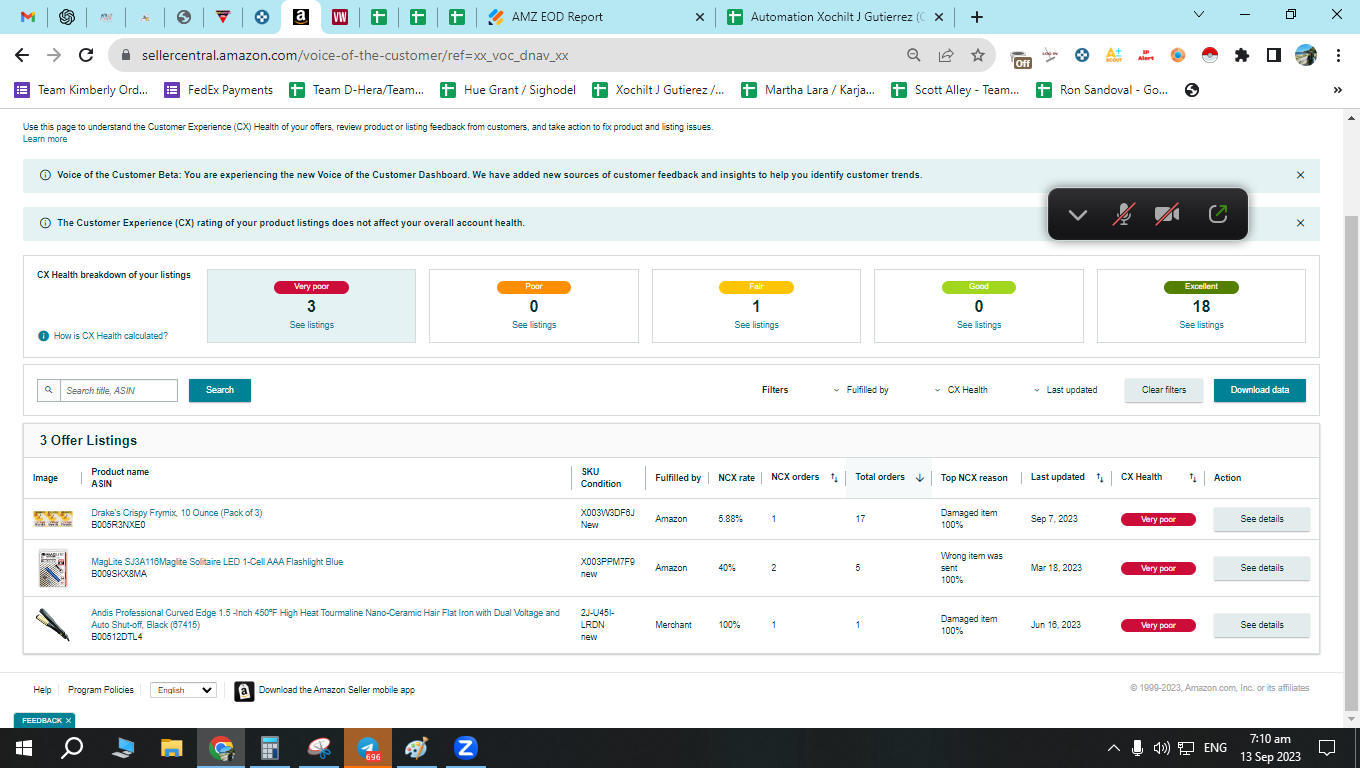The width and height of the screenshot is (1360, 768).
Task: Open the Ron Sandoval bookmark
Action: point(1102,90)
